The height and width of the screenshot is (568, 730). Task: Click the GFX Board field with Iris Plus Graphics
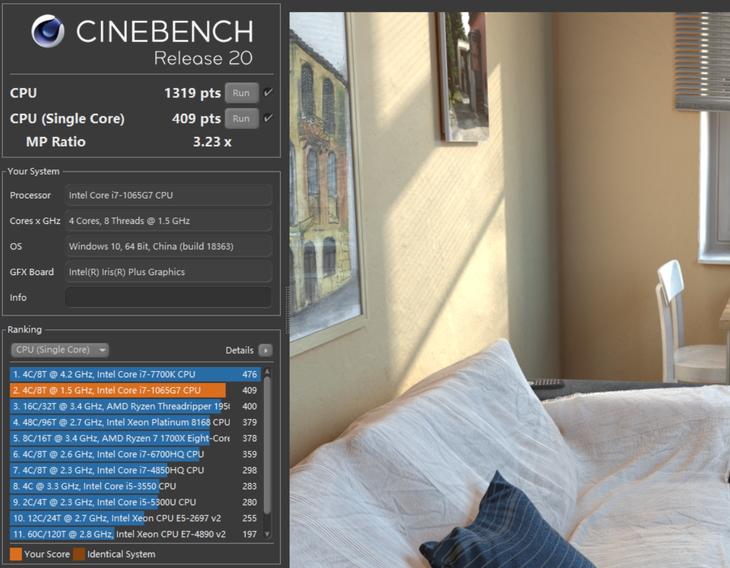click(x=168, y=272)
